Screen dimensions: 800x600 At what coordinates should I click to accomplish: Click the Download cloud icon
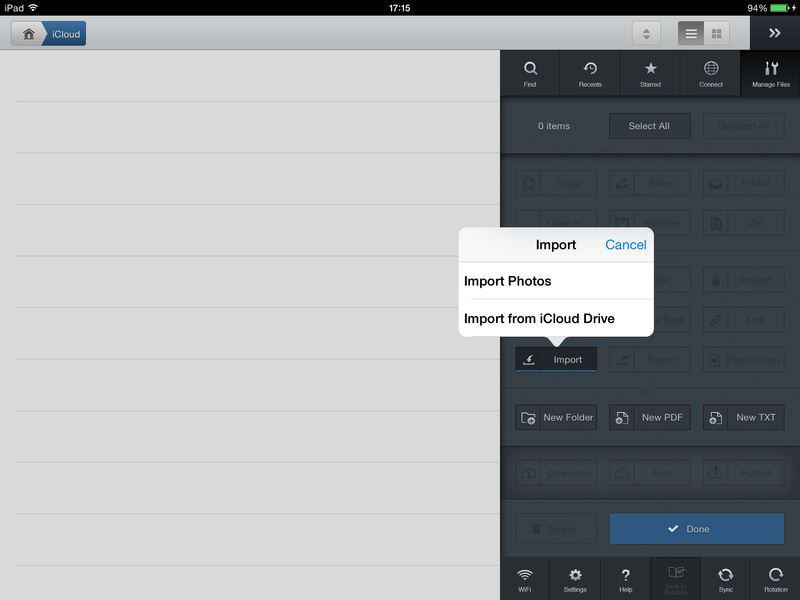point(528,473)
